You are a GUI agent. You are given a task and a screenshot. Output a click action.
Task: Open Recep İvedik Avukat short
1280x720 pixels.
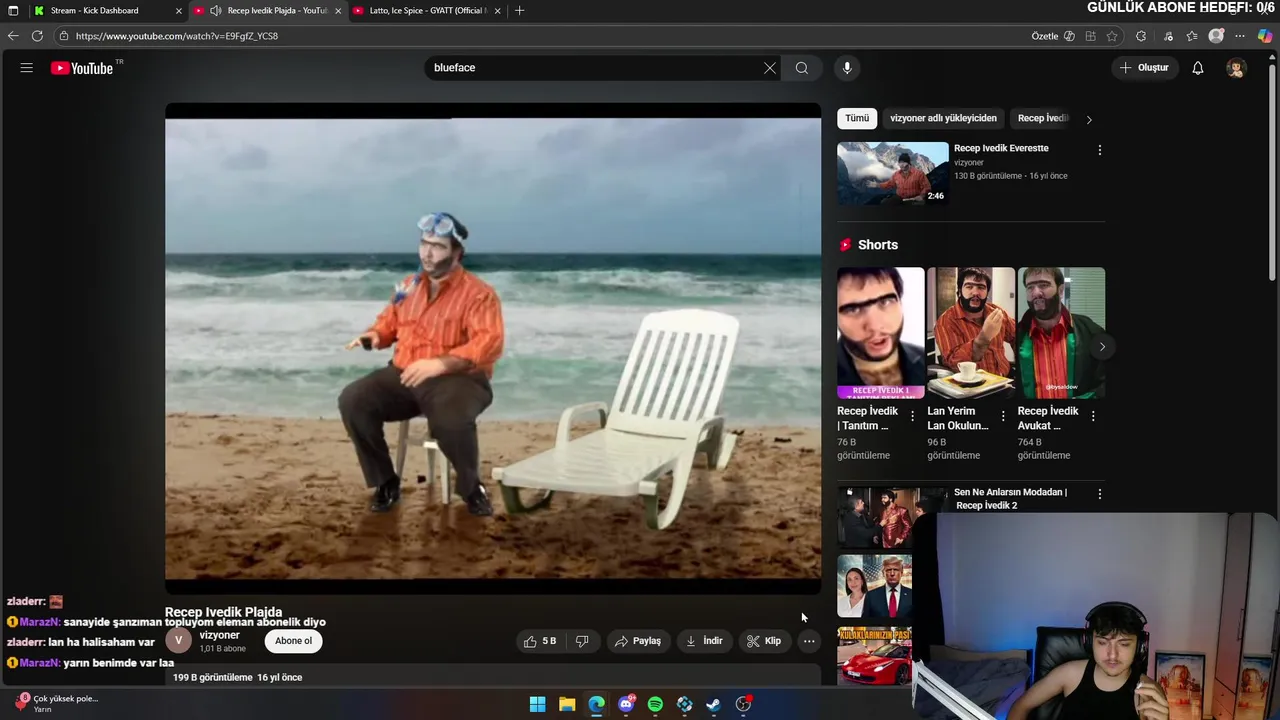[x=1061, y=333]
